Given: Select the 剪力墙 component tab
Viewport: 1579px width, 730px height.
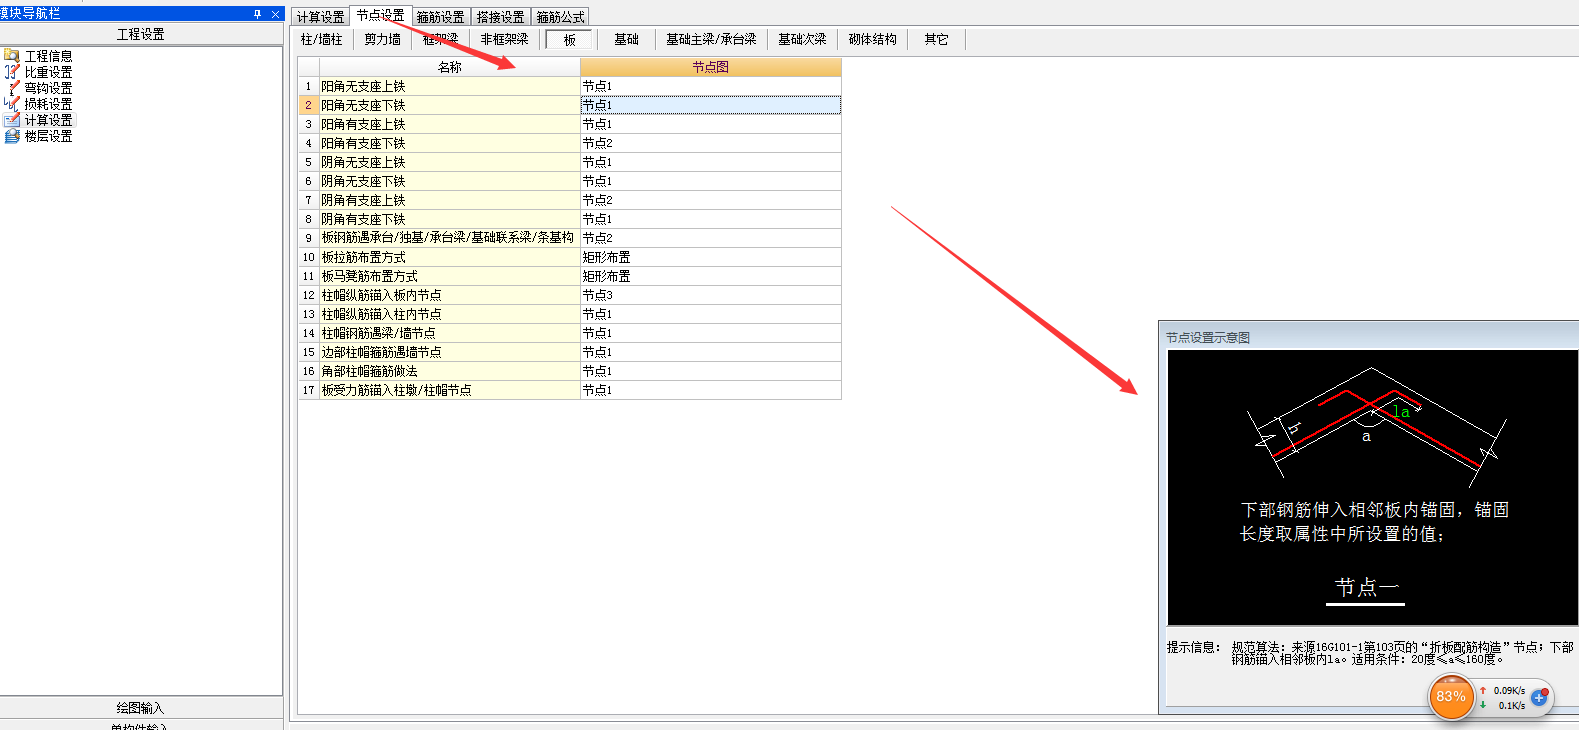Looking at the screenshot, I should pos(382,39).
